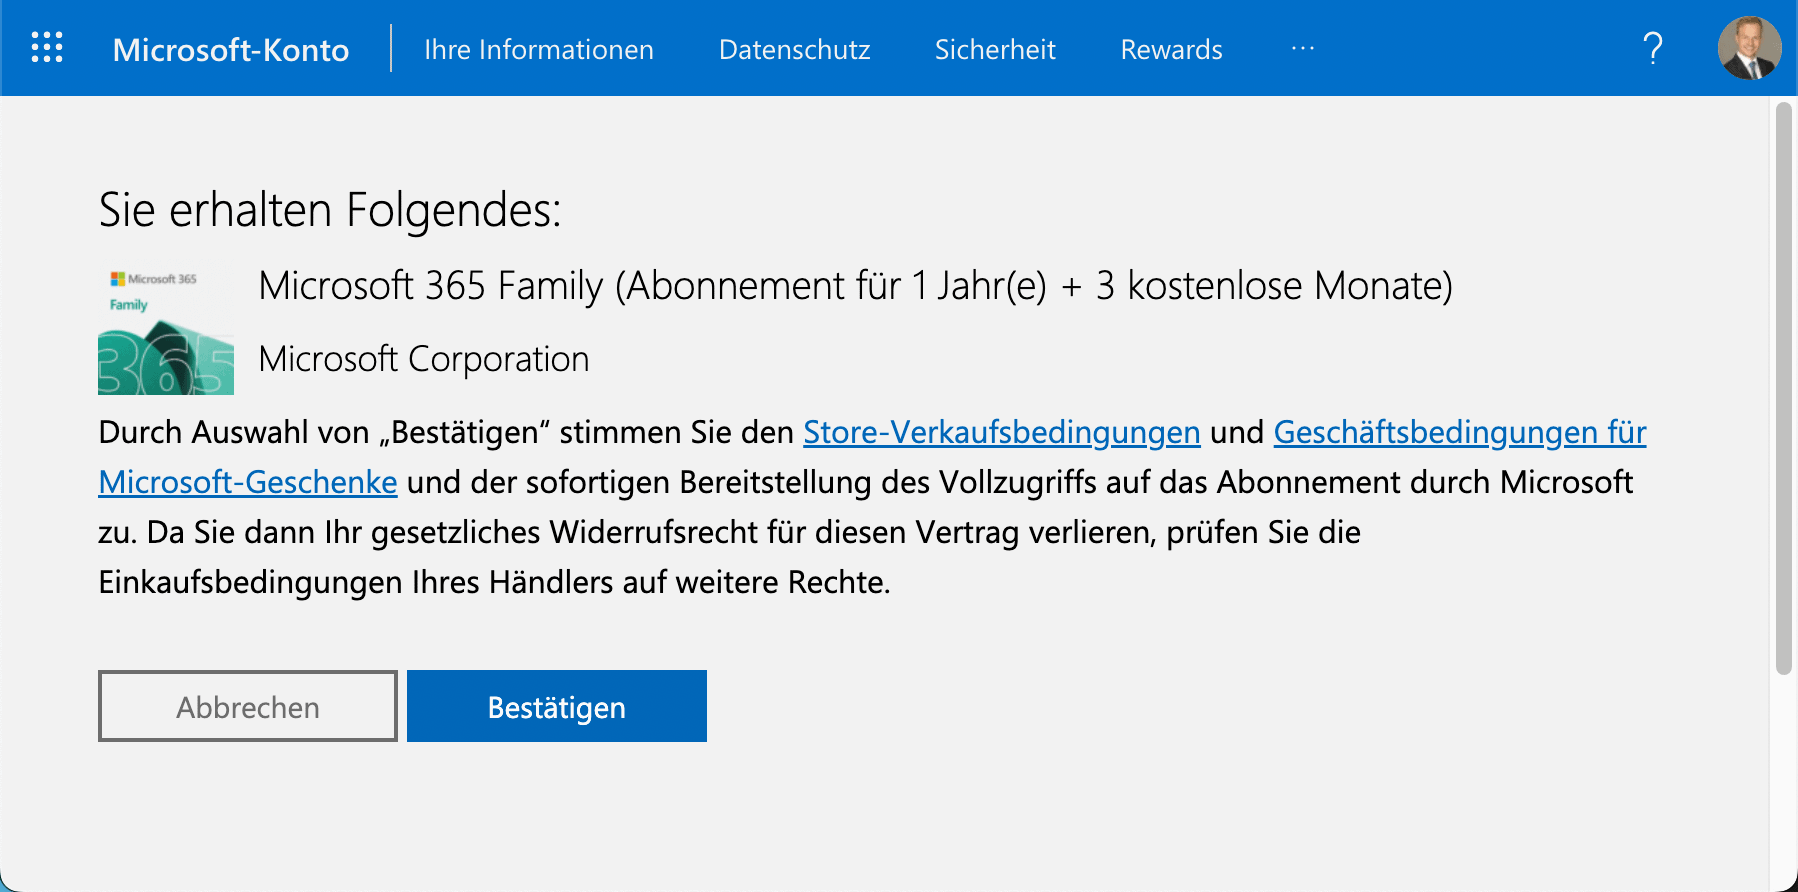Open the account profile picture menu
Screen dimensions: 1798x892
[1749, 48]
